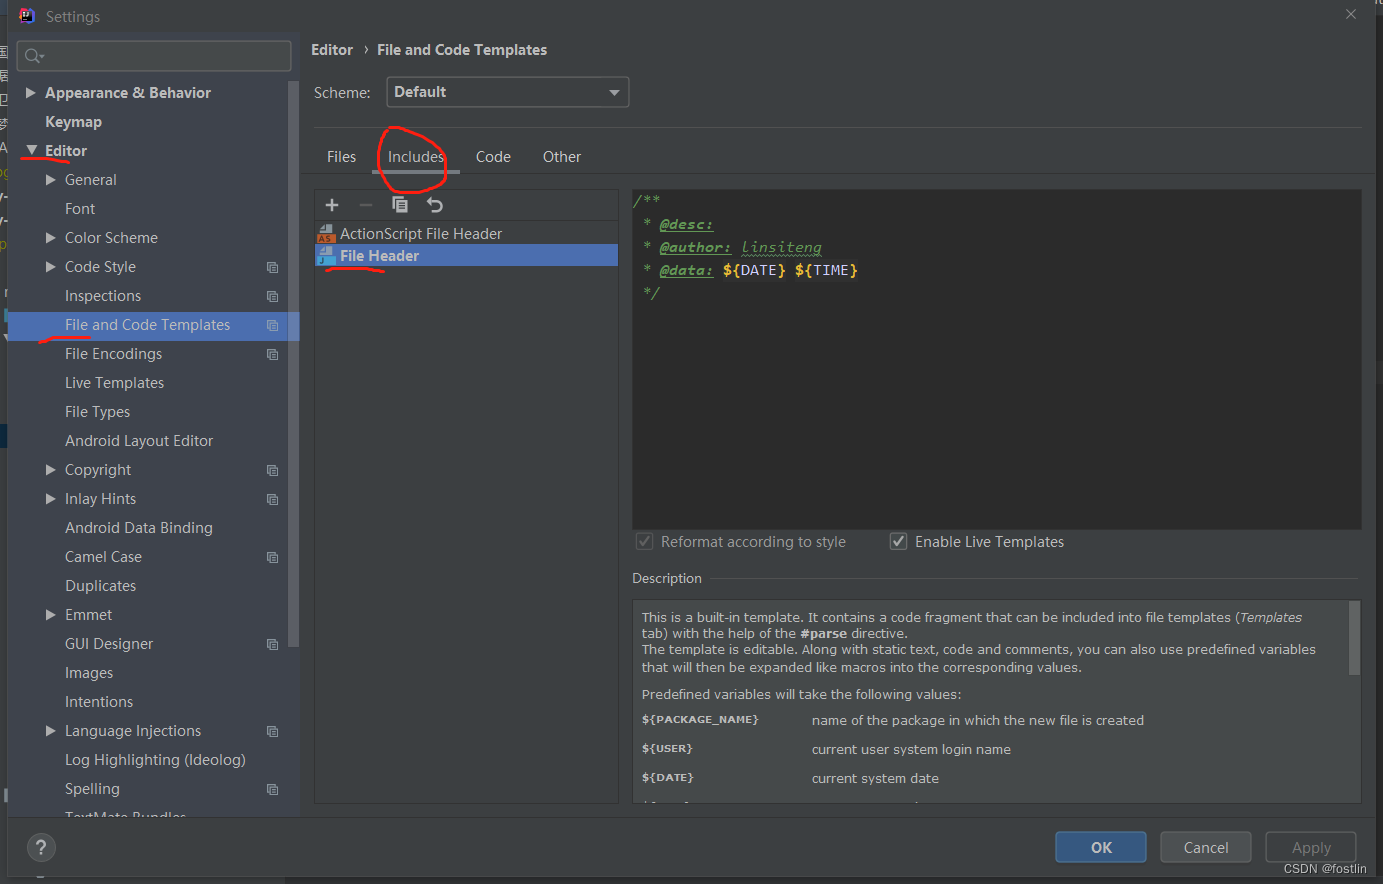1383x884 pixels.
Task: Click inside the settings search field
Action: click(153, 56)
